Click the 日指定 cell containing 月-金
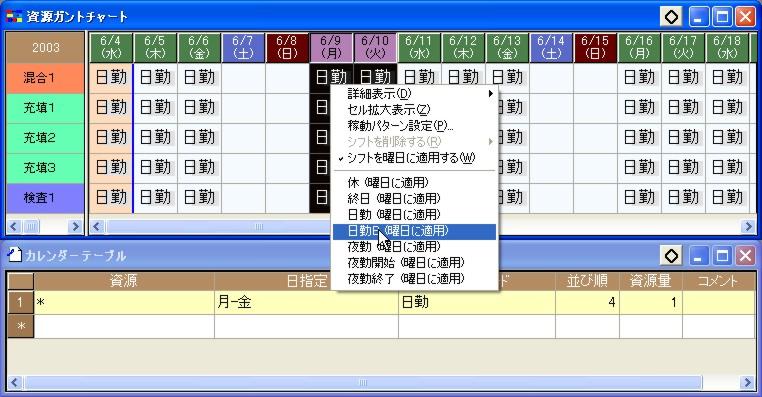This screenshot has height=397, width=762. (306, 302)
